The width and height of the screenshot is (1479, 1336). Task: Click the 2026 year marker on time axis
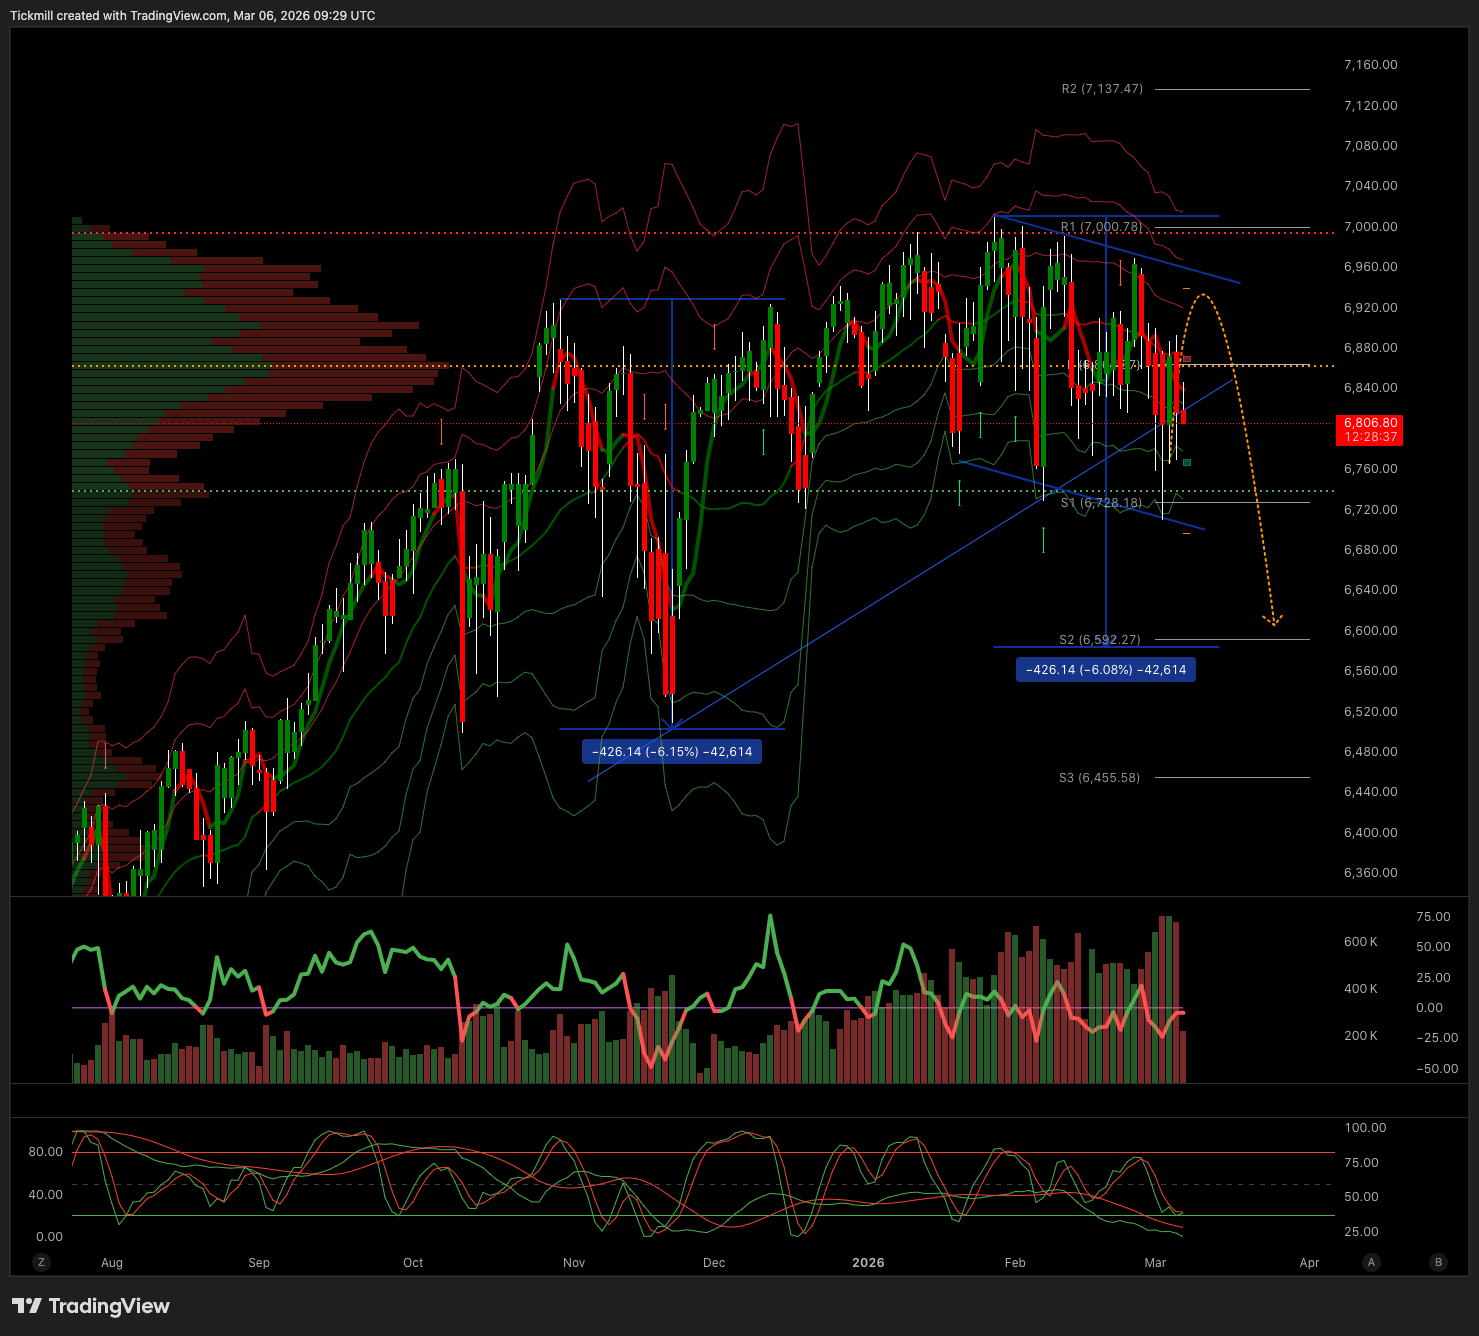click(x=868, y=1263)
